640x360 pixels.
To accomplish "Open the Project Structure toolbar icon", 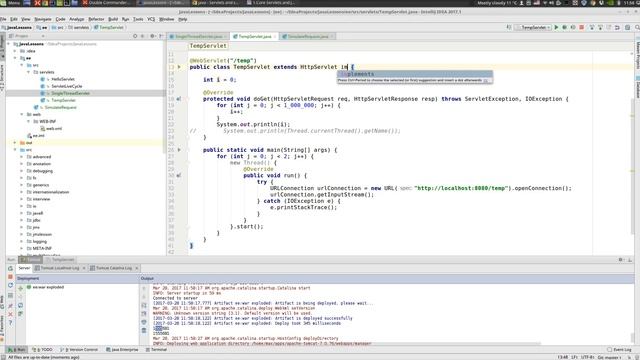I will 628,27.
